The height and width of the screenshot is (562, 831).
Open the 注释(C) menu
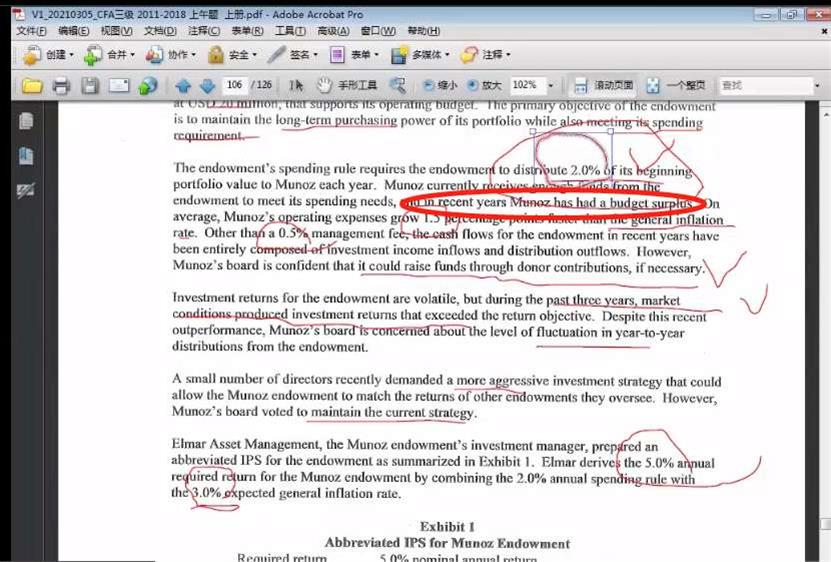204,31
